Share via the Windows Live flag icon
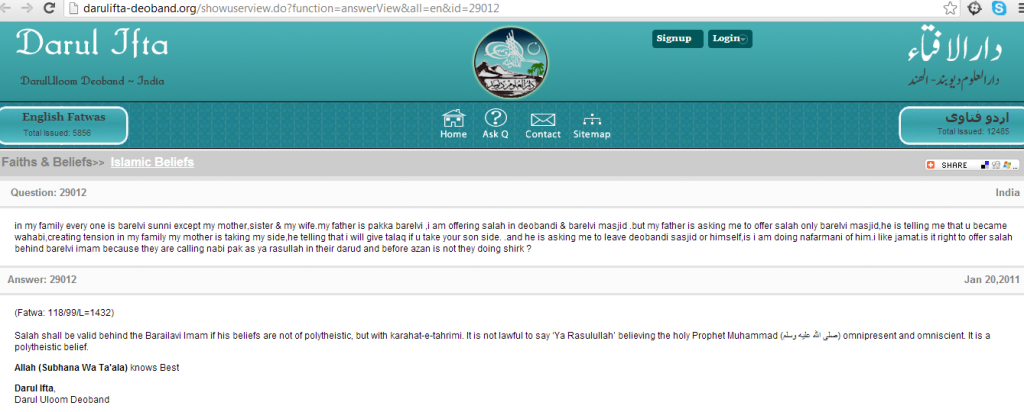This screenshot has height=412, width=1024. 1006,165
